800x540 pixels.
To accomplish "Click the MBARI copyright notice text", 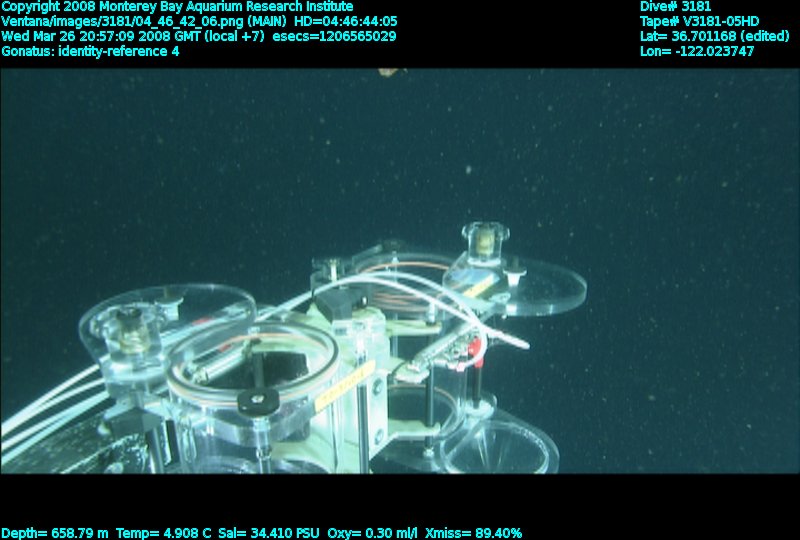I will click(177, 6).
